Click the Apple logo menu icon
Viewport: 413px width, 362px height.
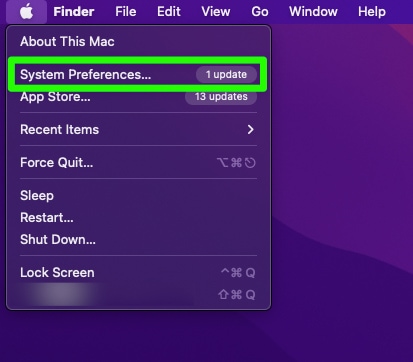26,12
